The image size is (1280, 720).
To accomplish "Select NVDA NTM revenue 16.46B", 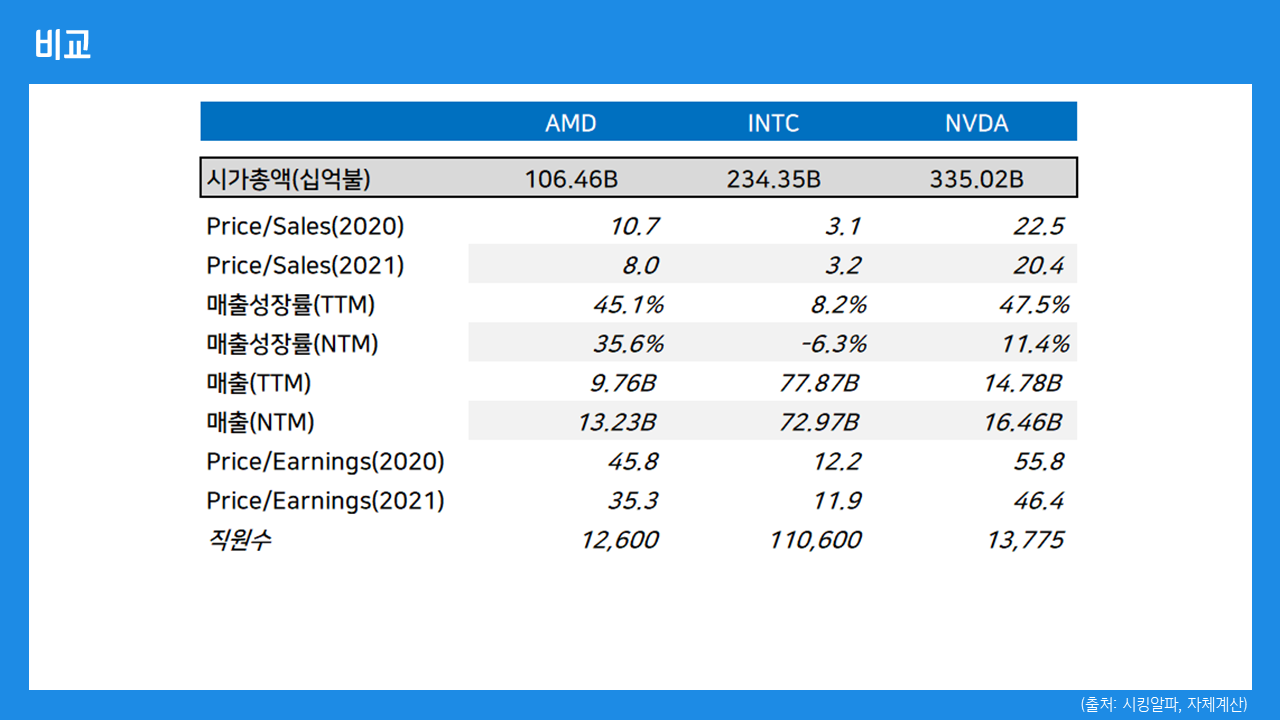I will pyautogui.click(x=1022, y=422).
